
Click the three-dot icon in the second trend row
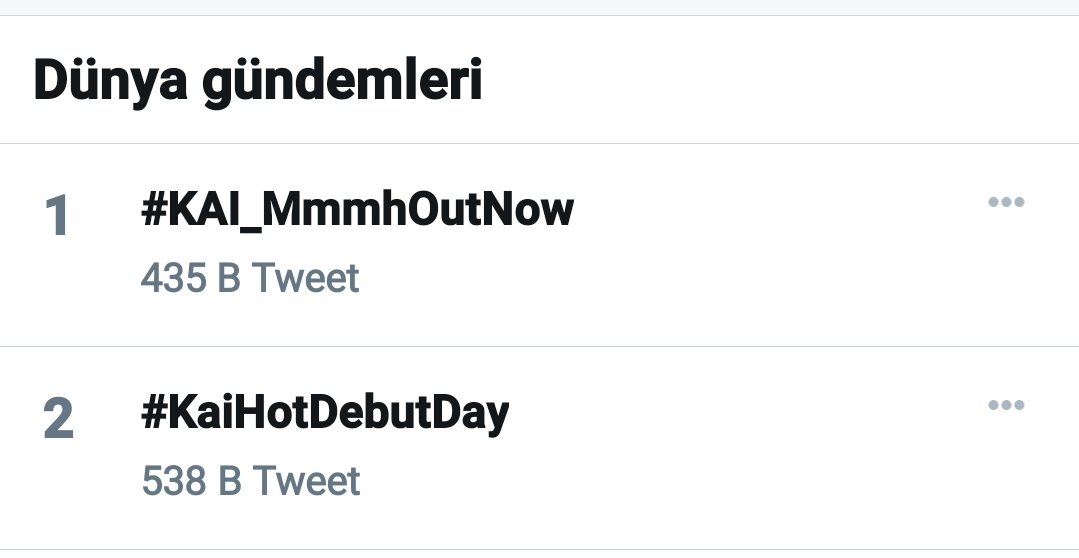1005,405
